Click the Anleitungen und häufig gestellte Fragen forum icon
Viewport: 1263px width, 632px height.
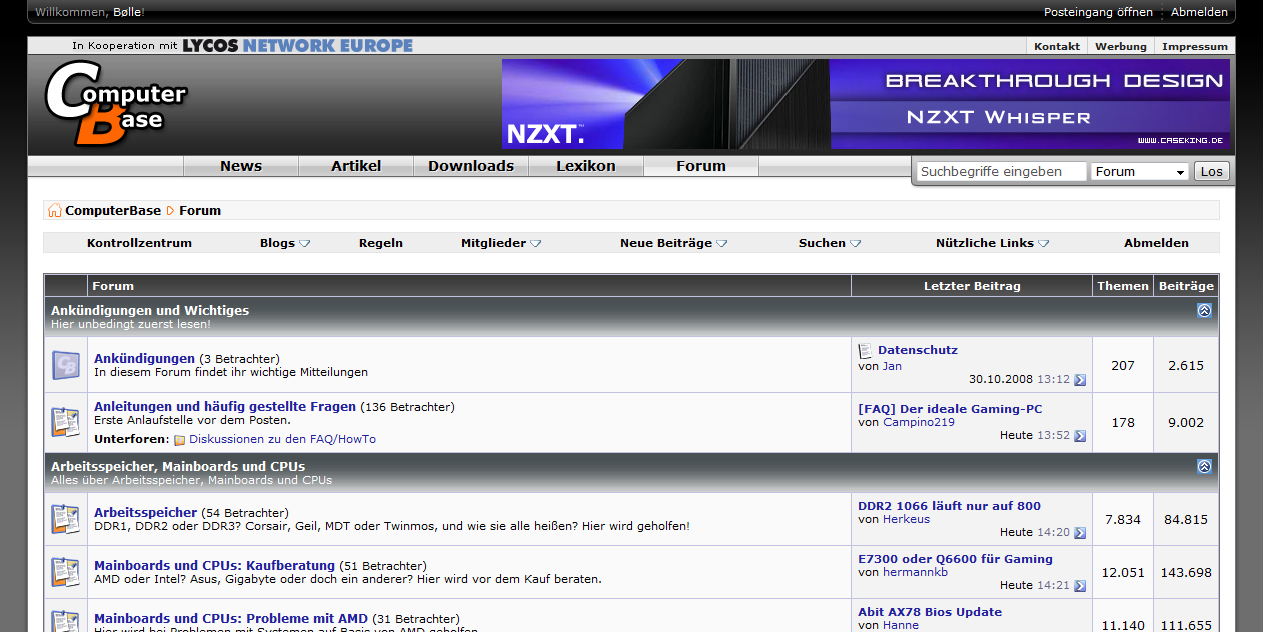tap(66, 422)
